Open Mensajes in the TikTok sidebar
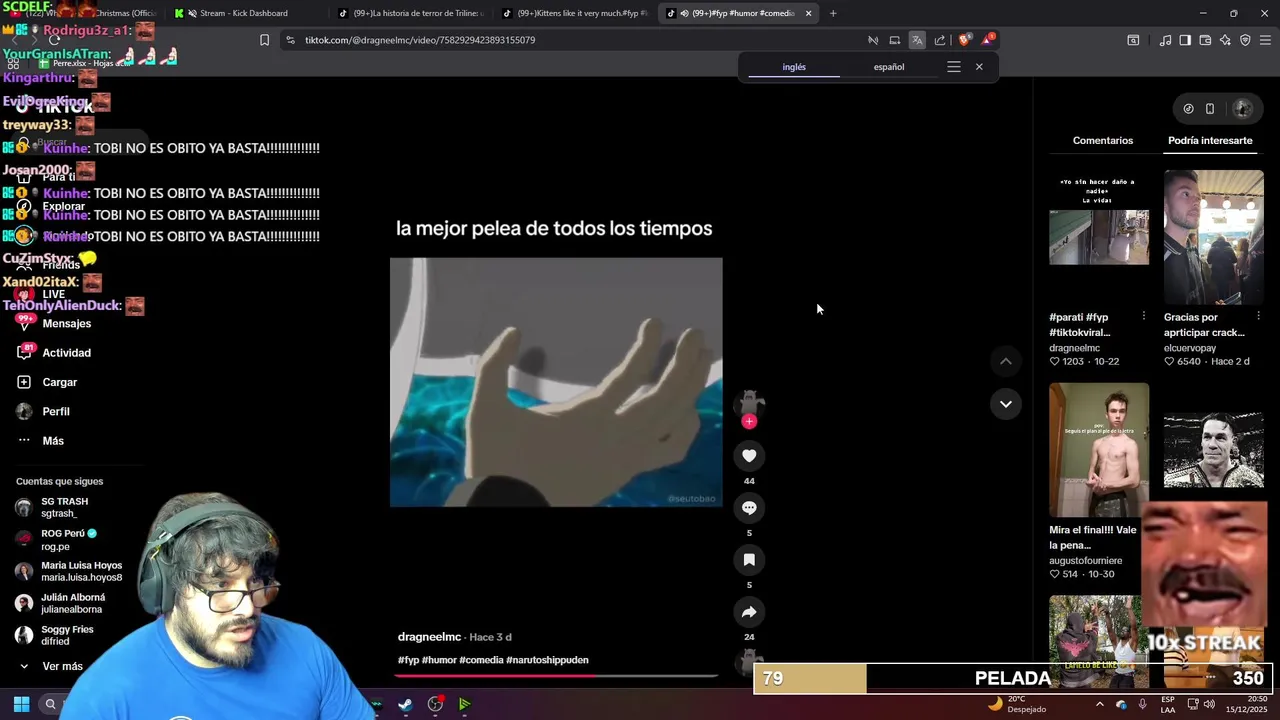The image size is (1280, 720). 66,324
